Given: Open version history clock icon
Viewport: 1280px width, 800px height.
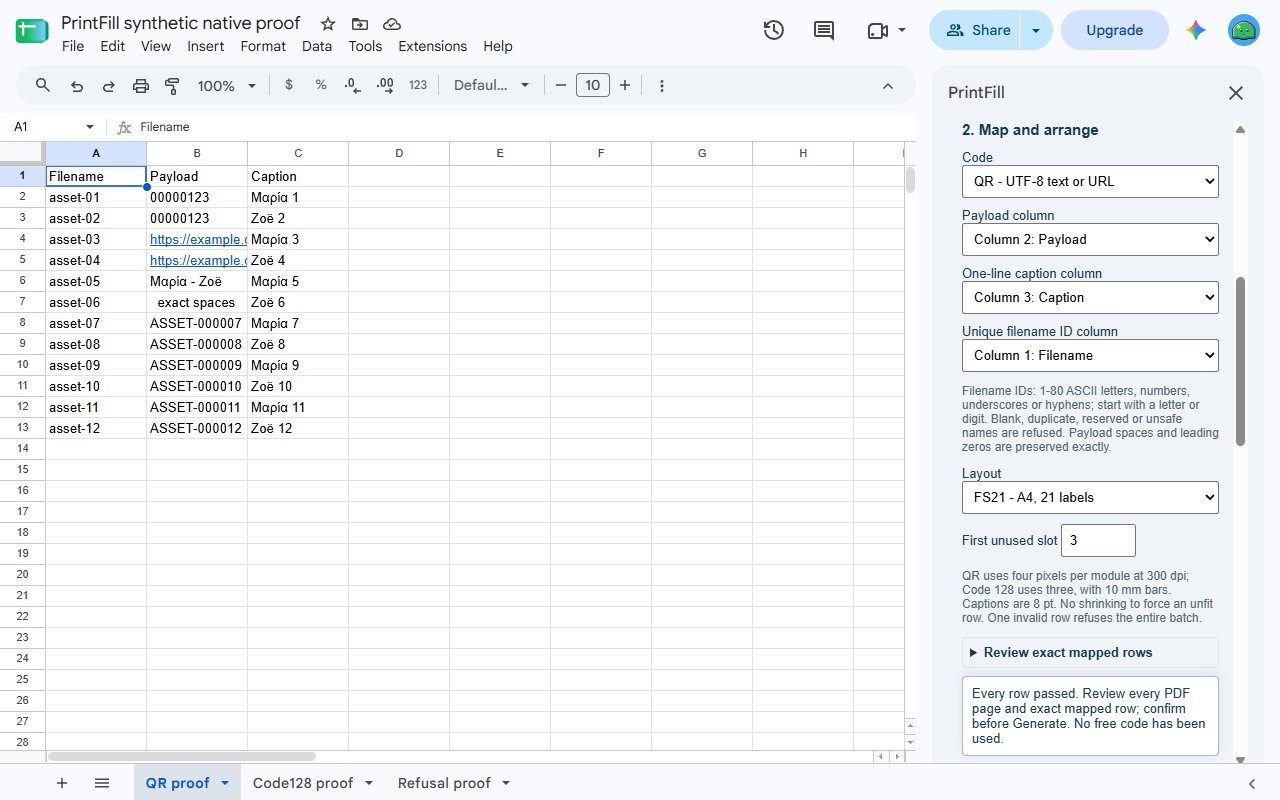Looking at the screenshot, I should [x=773, y=30].
